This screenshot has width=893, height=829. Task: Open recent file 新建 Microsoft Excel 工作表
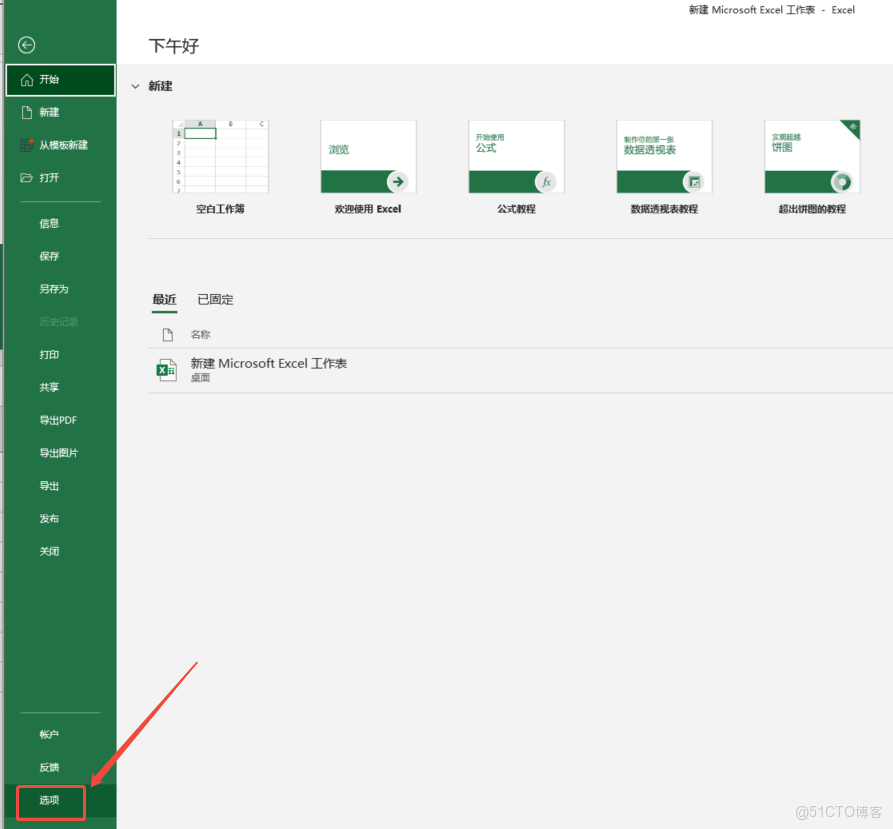[x=269, y=363]
